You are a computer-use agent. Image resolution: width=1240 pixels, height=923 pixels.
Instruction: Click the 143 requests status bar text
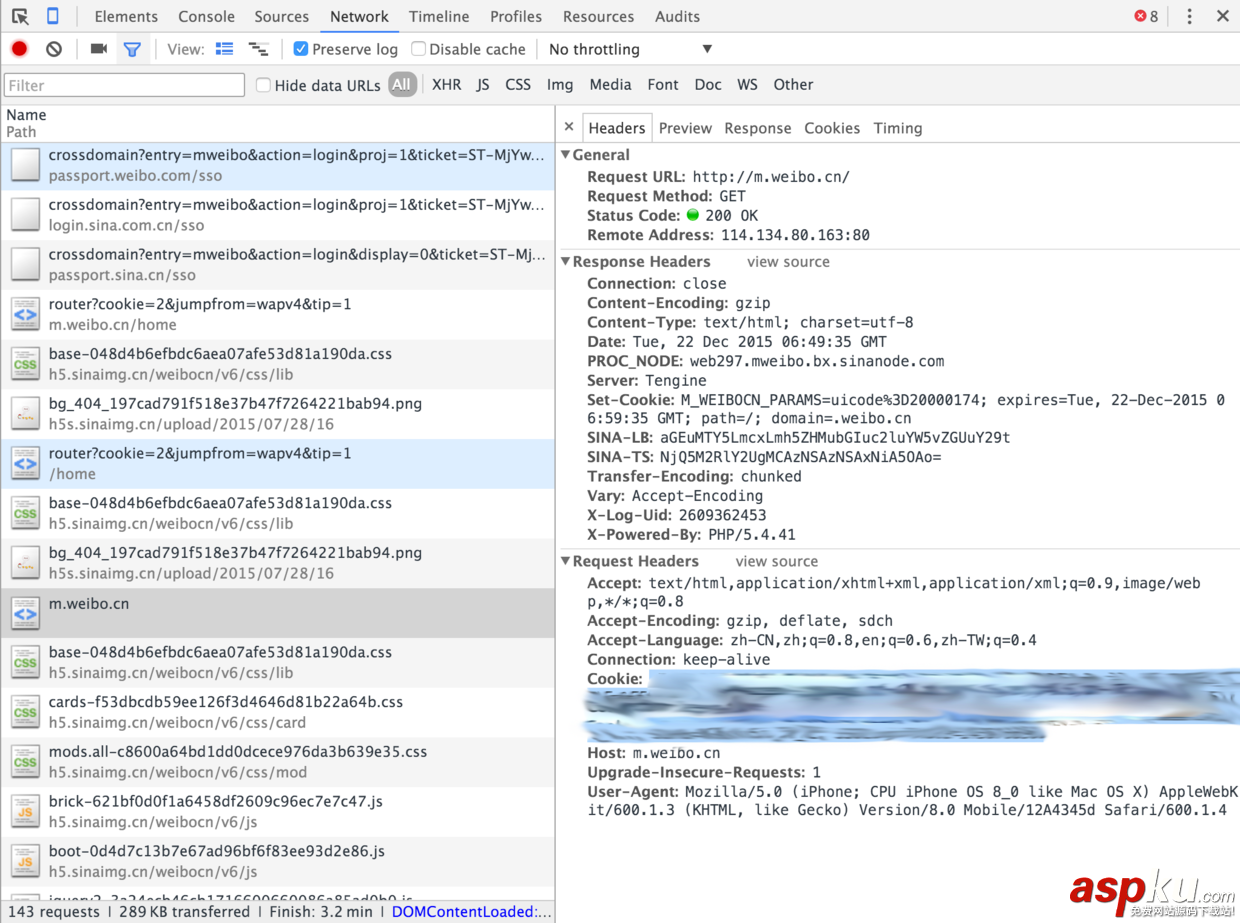coord(53,912)
